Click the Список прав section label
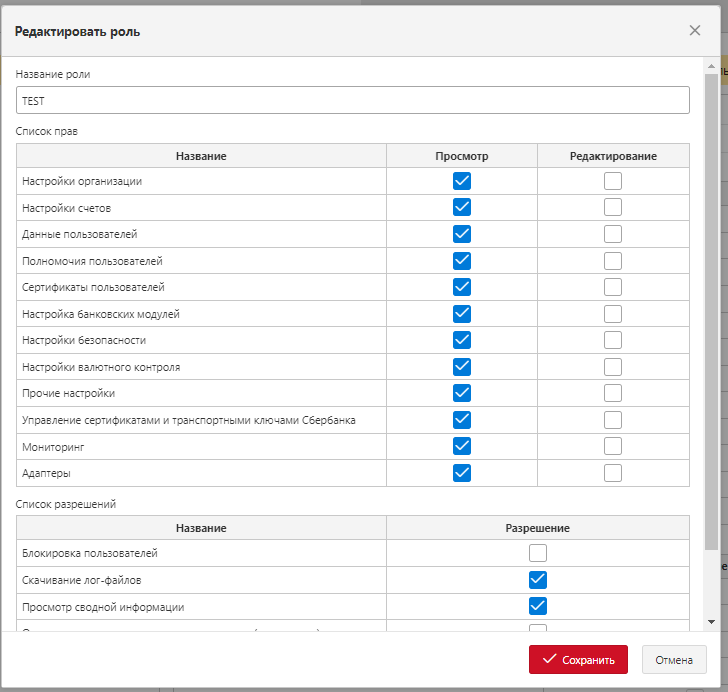Screen dimensions: 728x692 coord(46,131)
